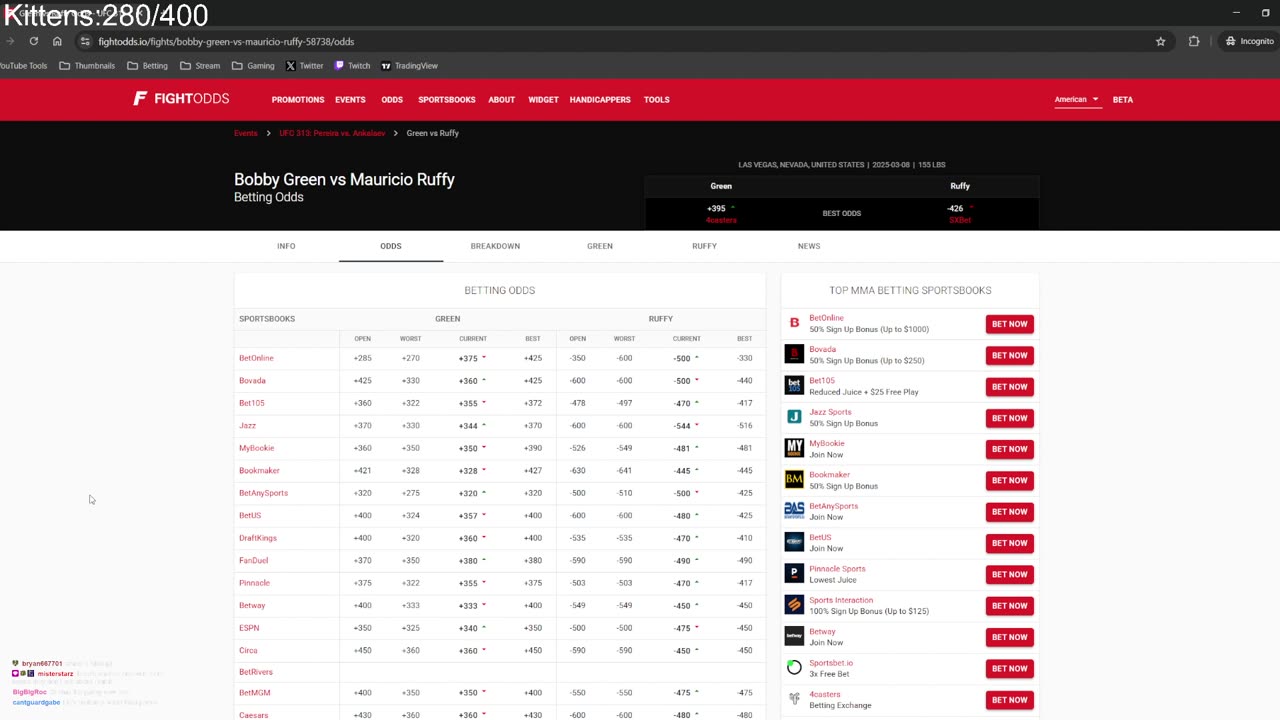Open the Thumbnails bookmark folder
The height and width of the screenshot is (720, 1280).
click(87, 66)
